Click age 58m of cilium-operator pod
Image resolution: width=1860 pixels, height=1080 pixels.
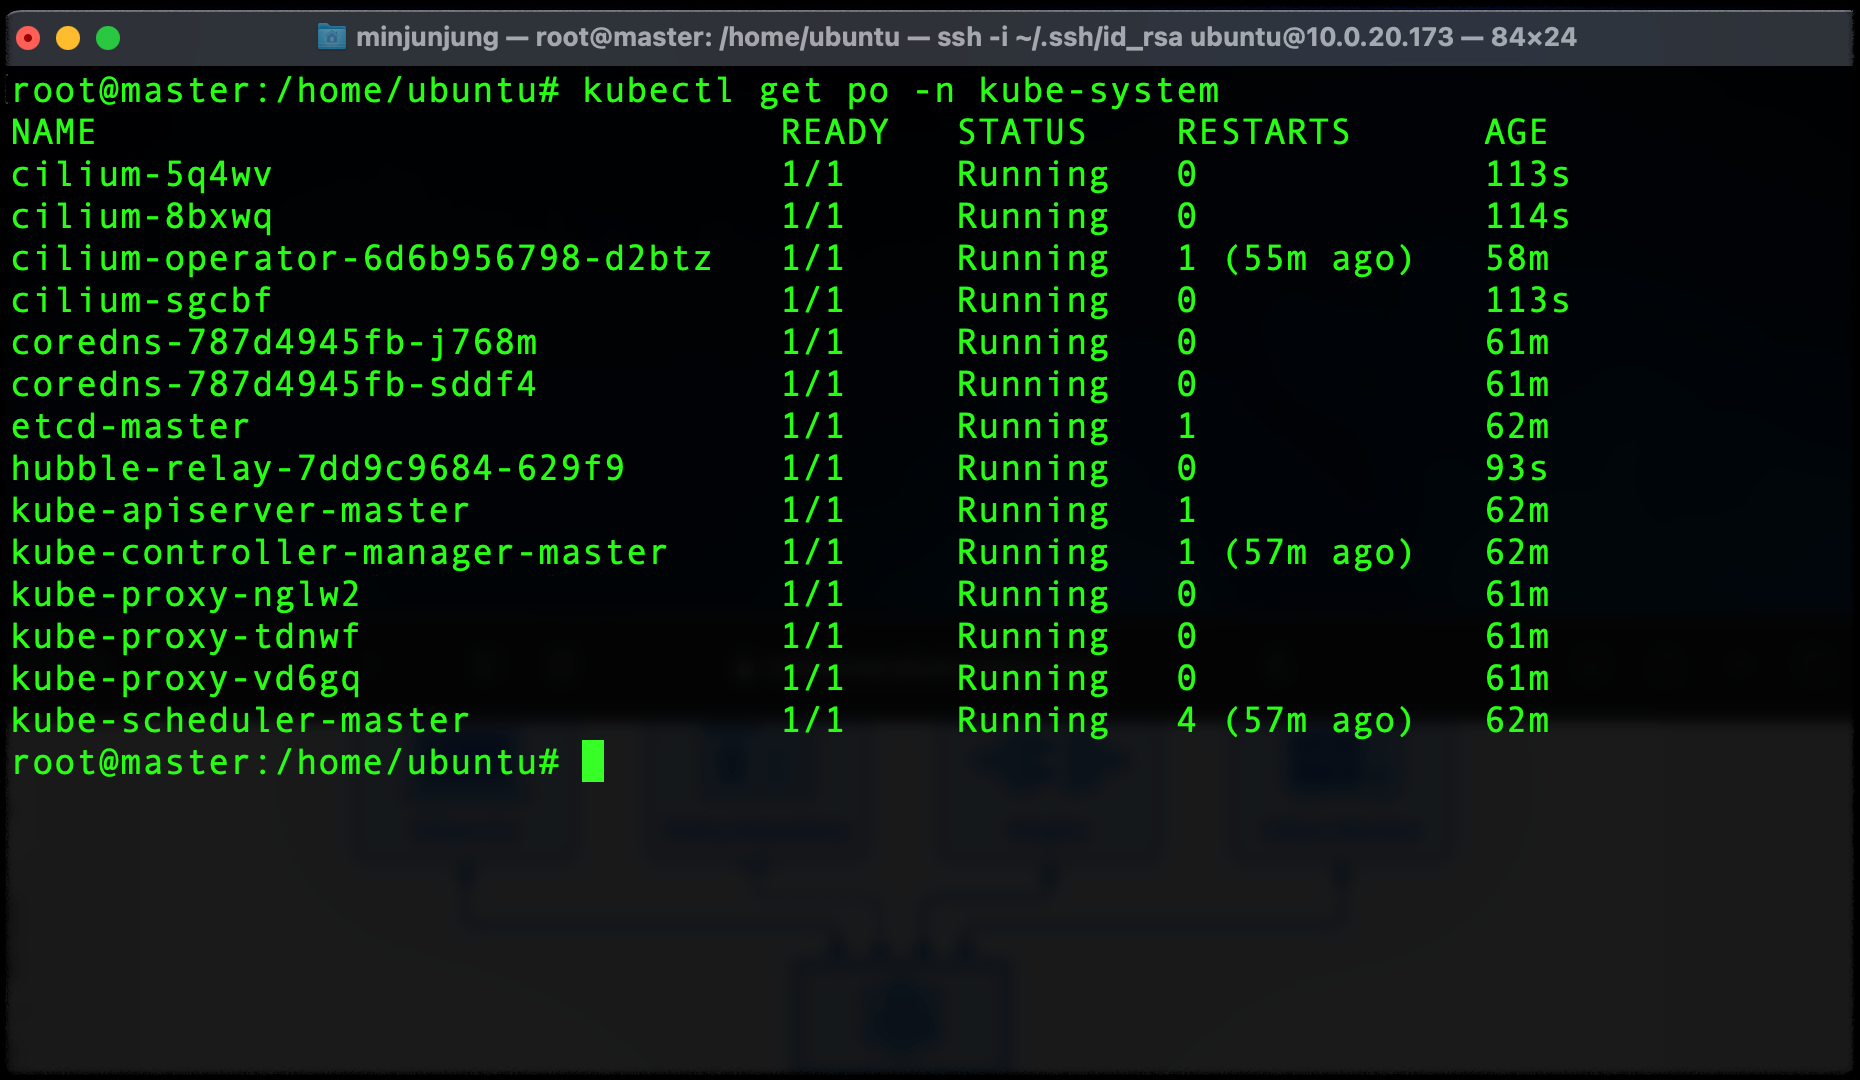pyautogui.click(x=1517, y=259)
